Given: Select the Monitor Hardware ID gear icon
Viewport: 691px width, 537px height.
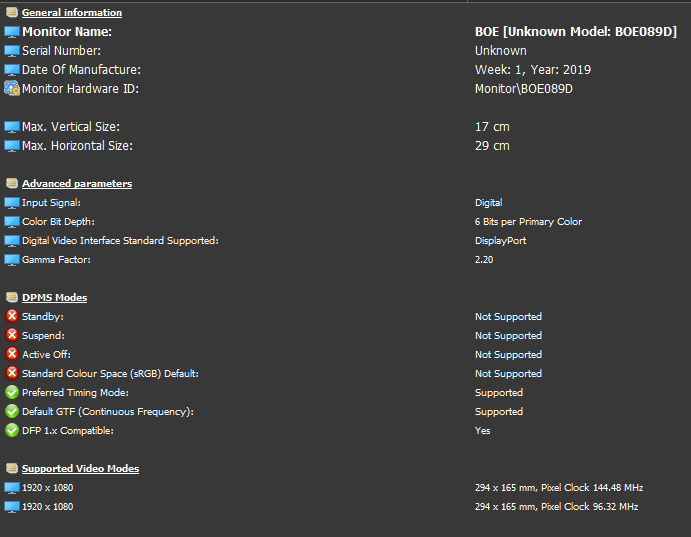Looking at the screenshot, I should tap(12, 88).
